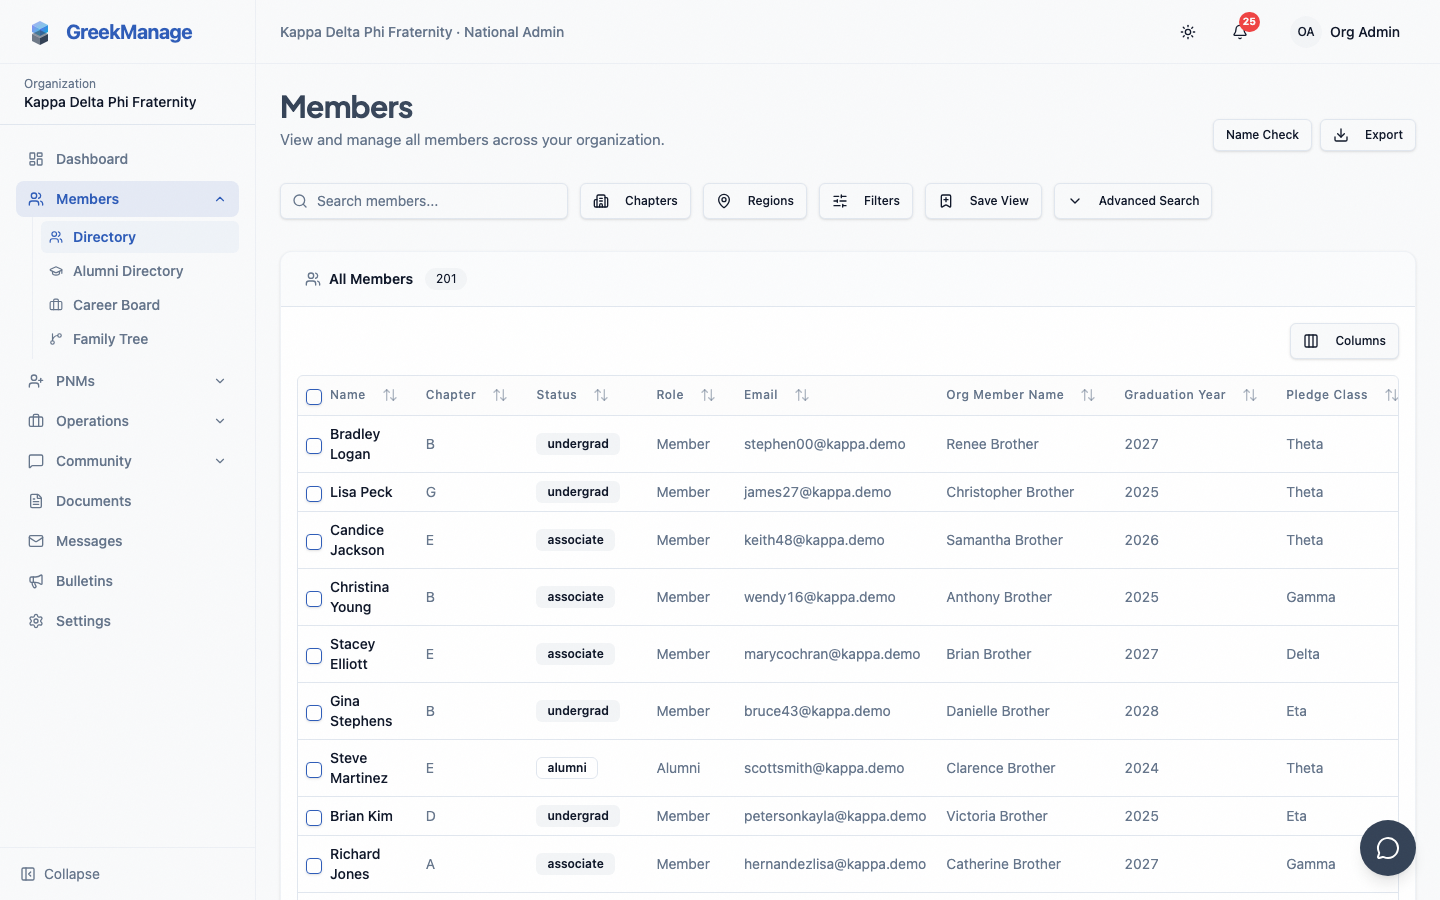Check the box for Bradley Logan
This screenshot has height=900, width=1440.
(x=314, y=446)
